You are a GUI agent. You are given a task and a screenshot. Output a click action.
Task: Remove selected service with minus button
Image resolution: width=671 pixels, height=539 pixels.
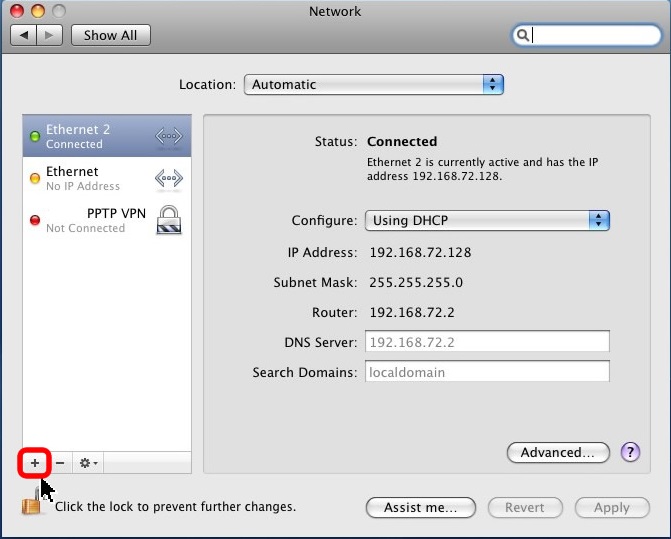point(60,463)
